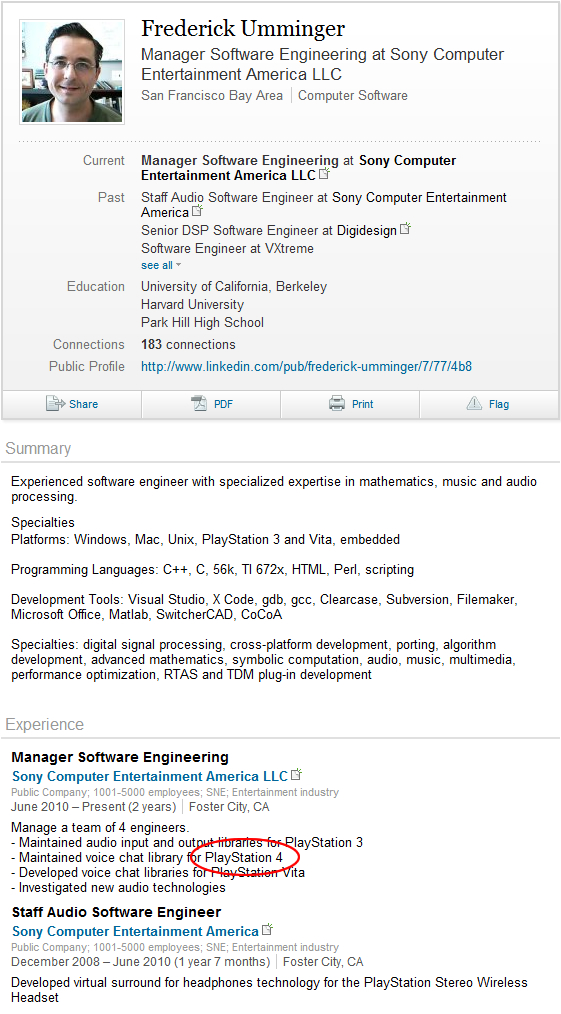561x1014 pixels.
Task: Click the printer icon
Action: point(337,404)
